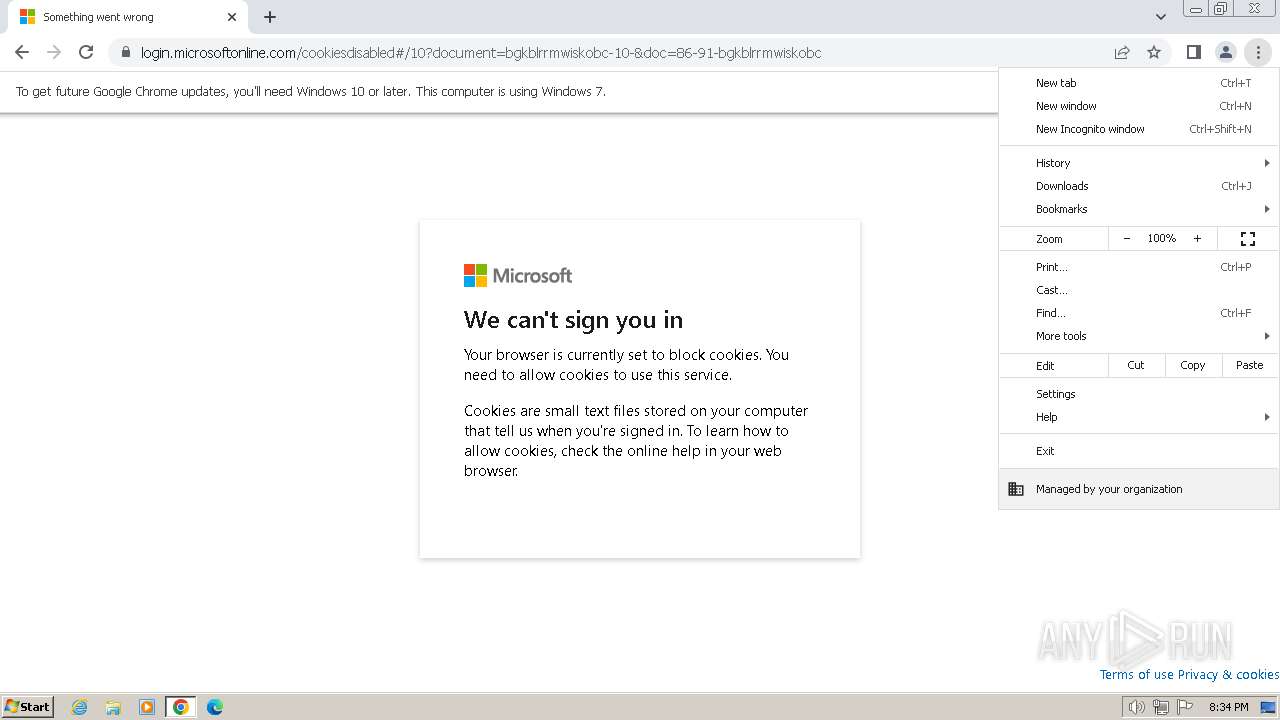Click the 'We can't sign you in' heading

coord(574,320)
